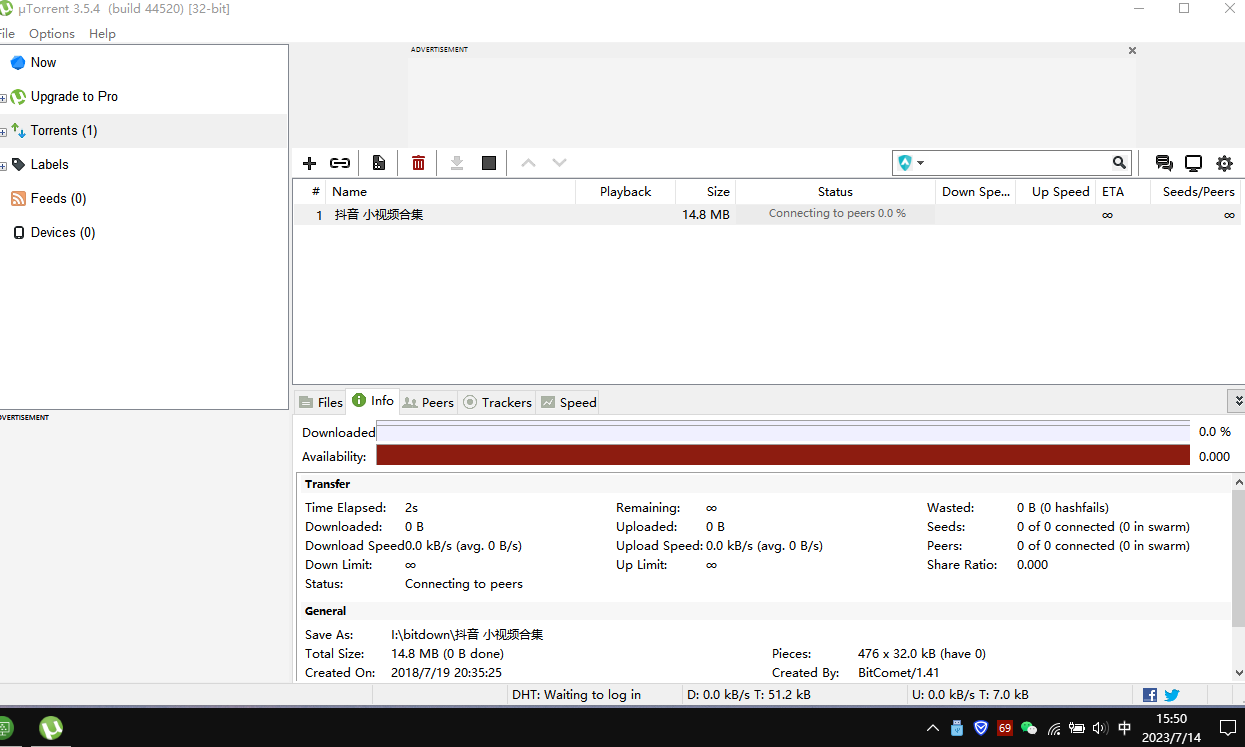Click the Downloaded progress bar
The width and height of the screenshot is (1245, 747).
(783, 432)
